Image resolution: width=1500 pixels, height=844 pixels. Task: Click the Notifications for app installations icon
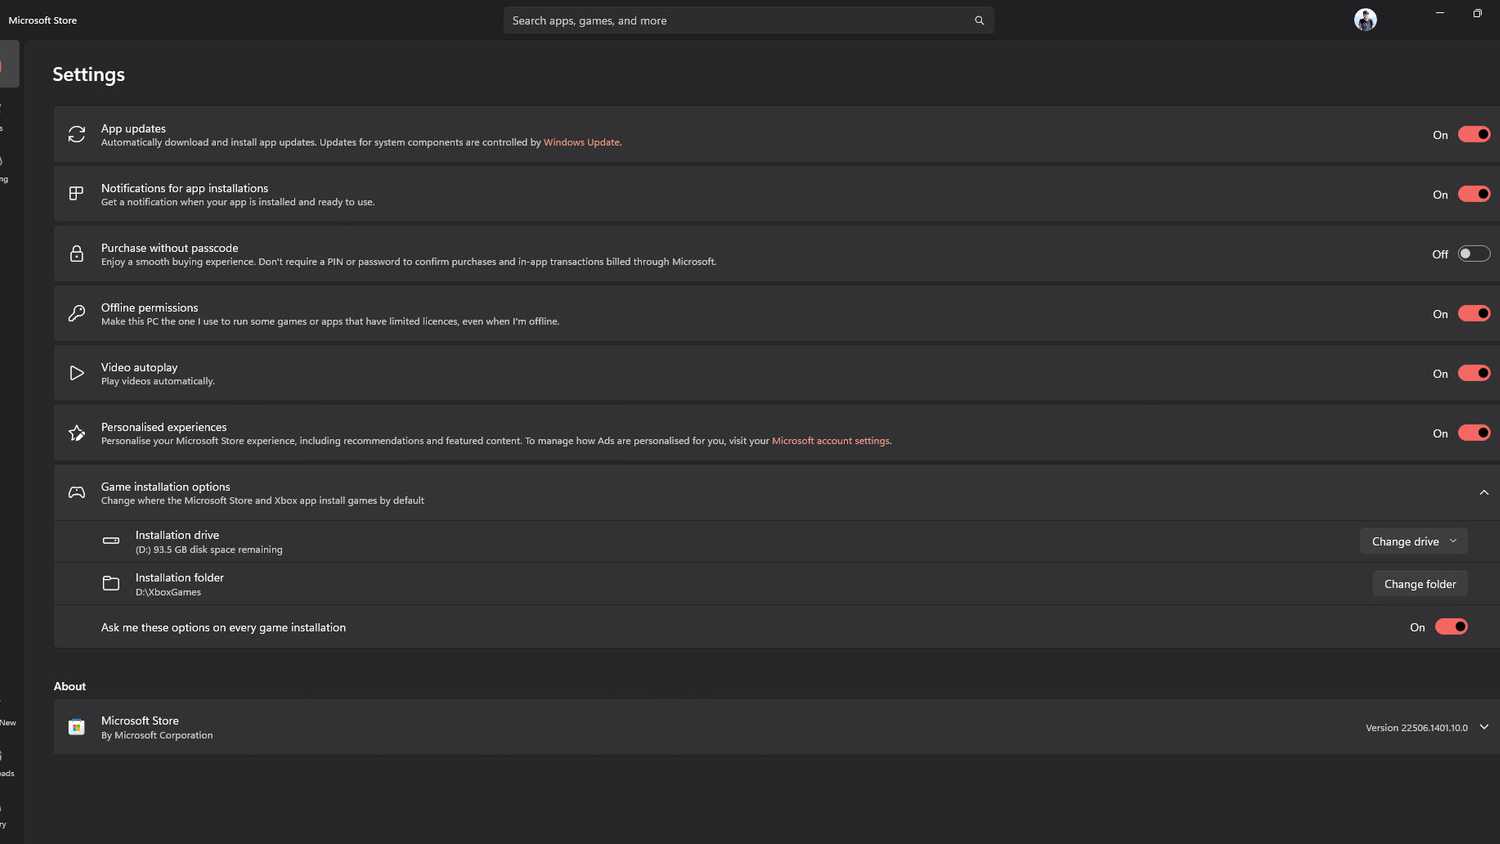pyautogui.click(x=76, y=194)
